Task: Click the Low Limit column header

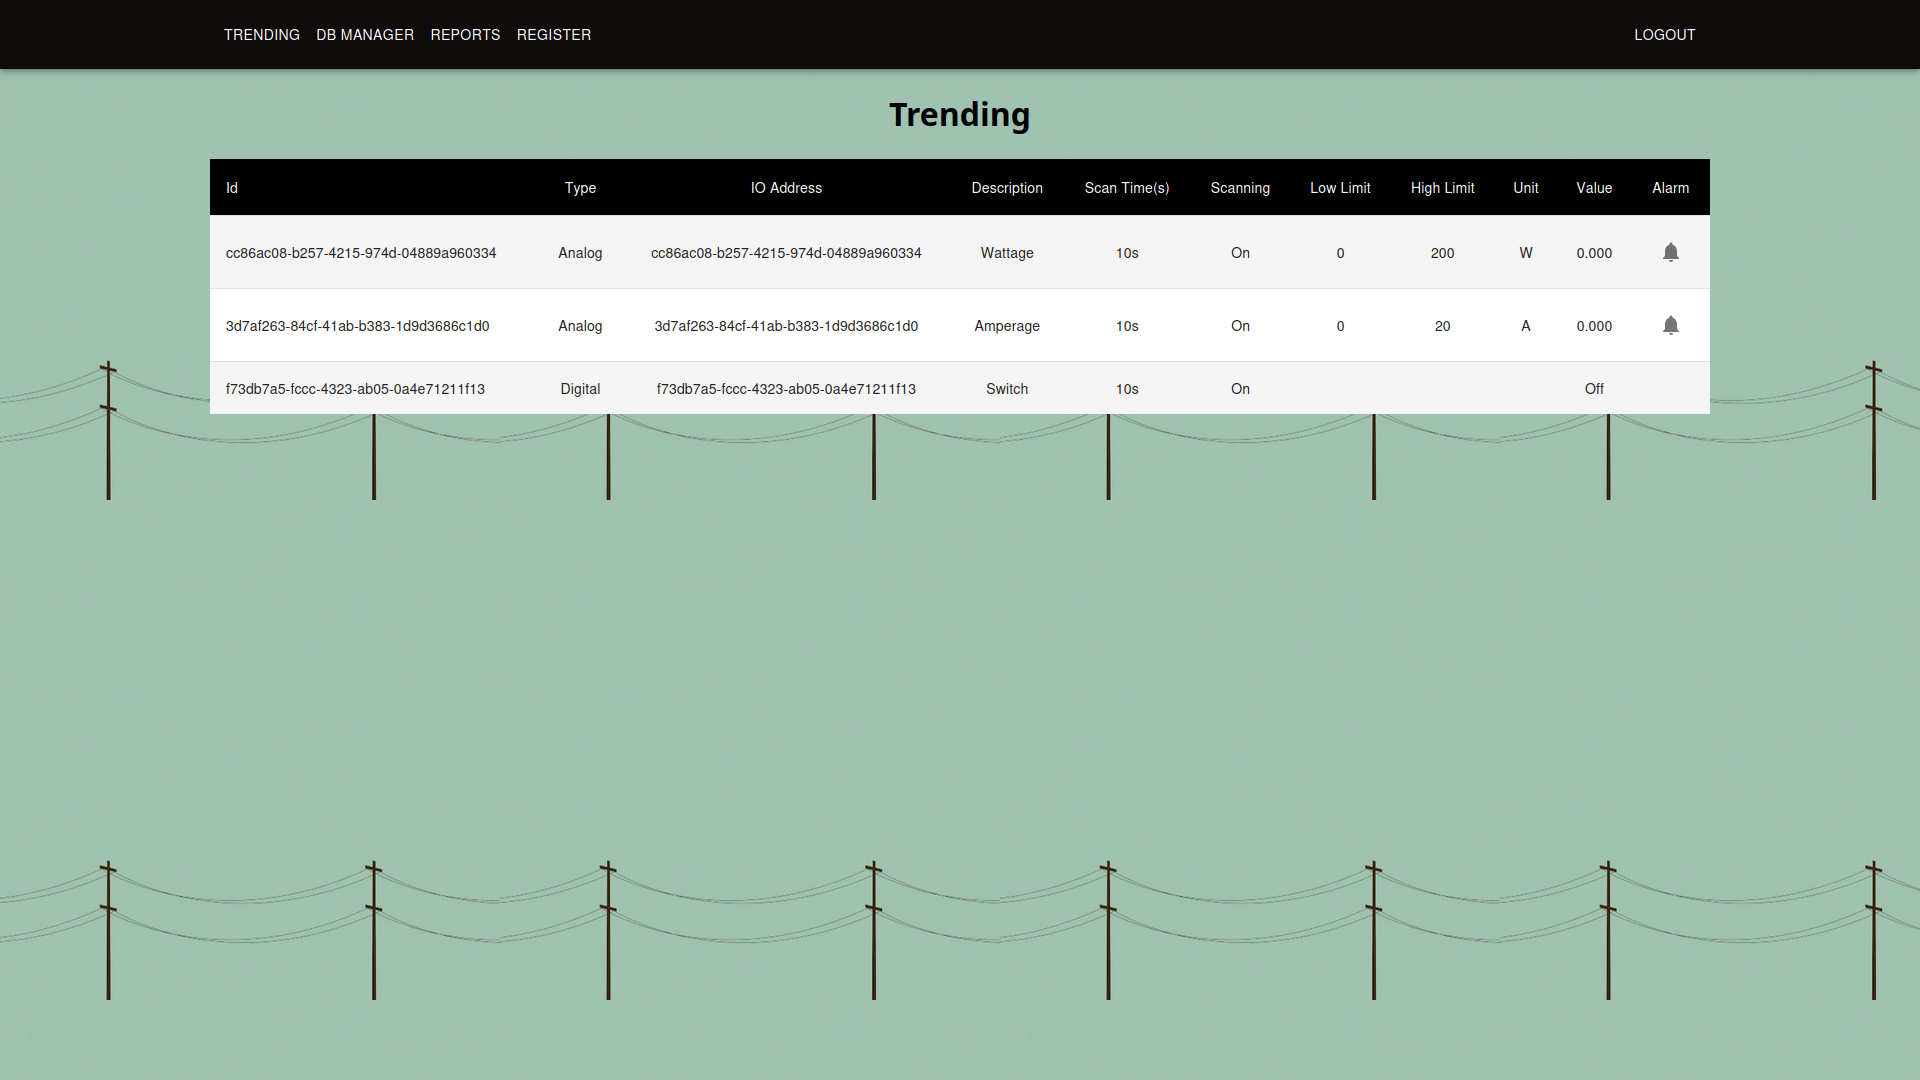Action: tap(1340, 188)
